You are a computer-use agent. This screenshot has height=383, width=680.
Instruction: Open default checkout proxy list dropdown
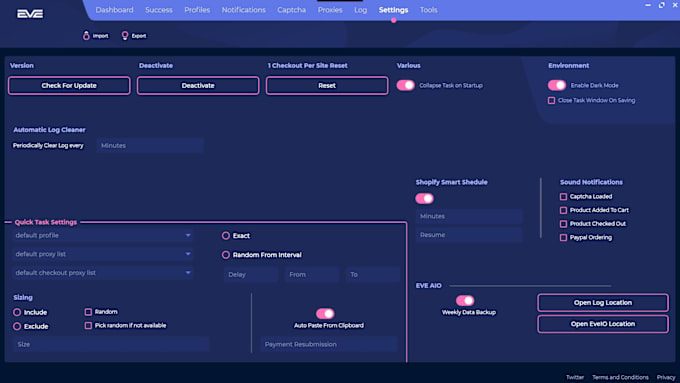click(103, 273)
